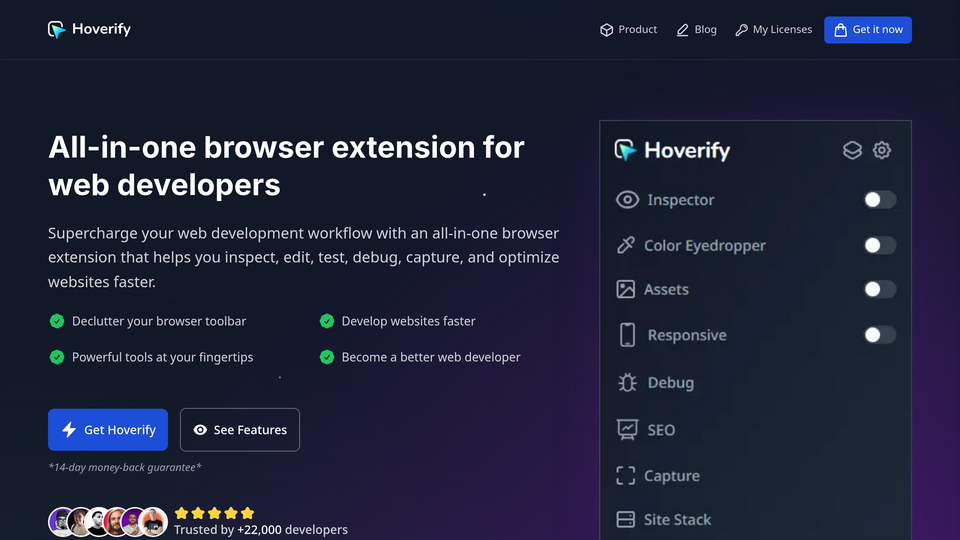Click the Debug bug icon
960x540 pixels.
628,383
